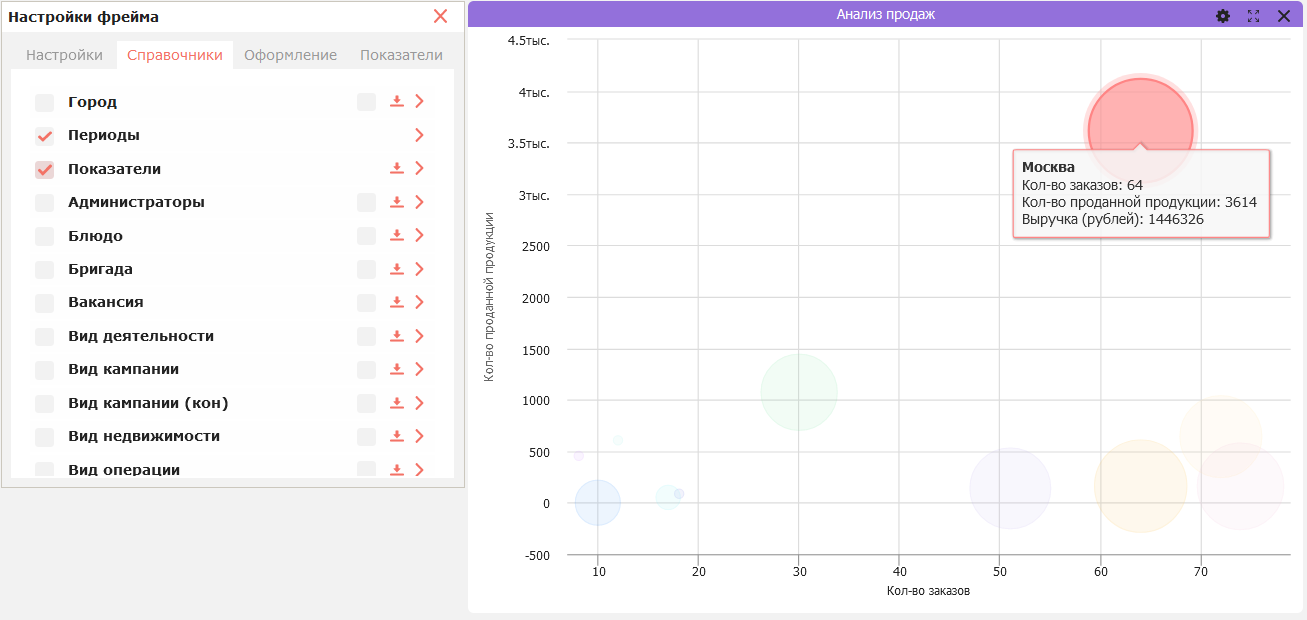Tick the main checkbox for Город
The width and height of the screenshot is (1307, 620).
point(45,102)
